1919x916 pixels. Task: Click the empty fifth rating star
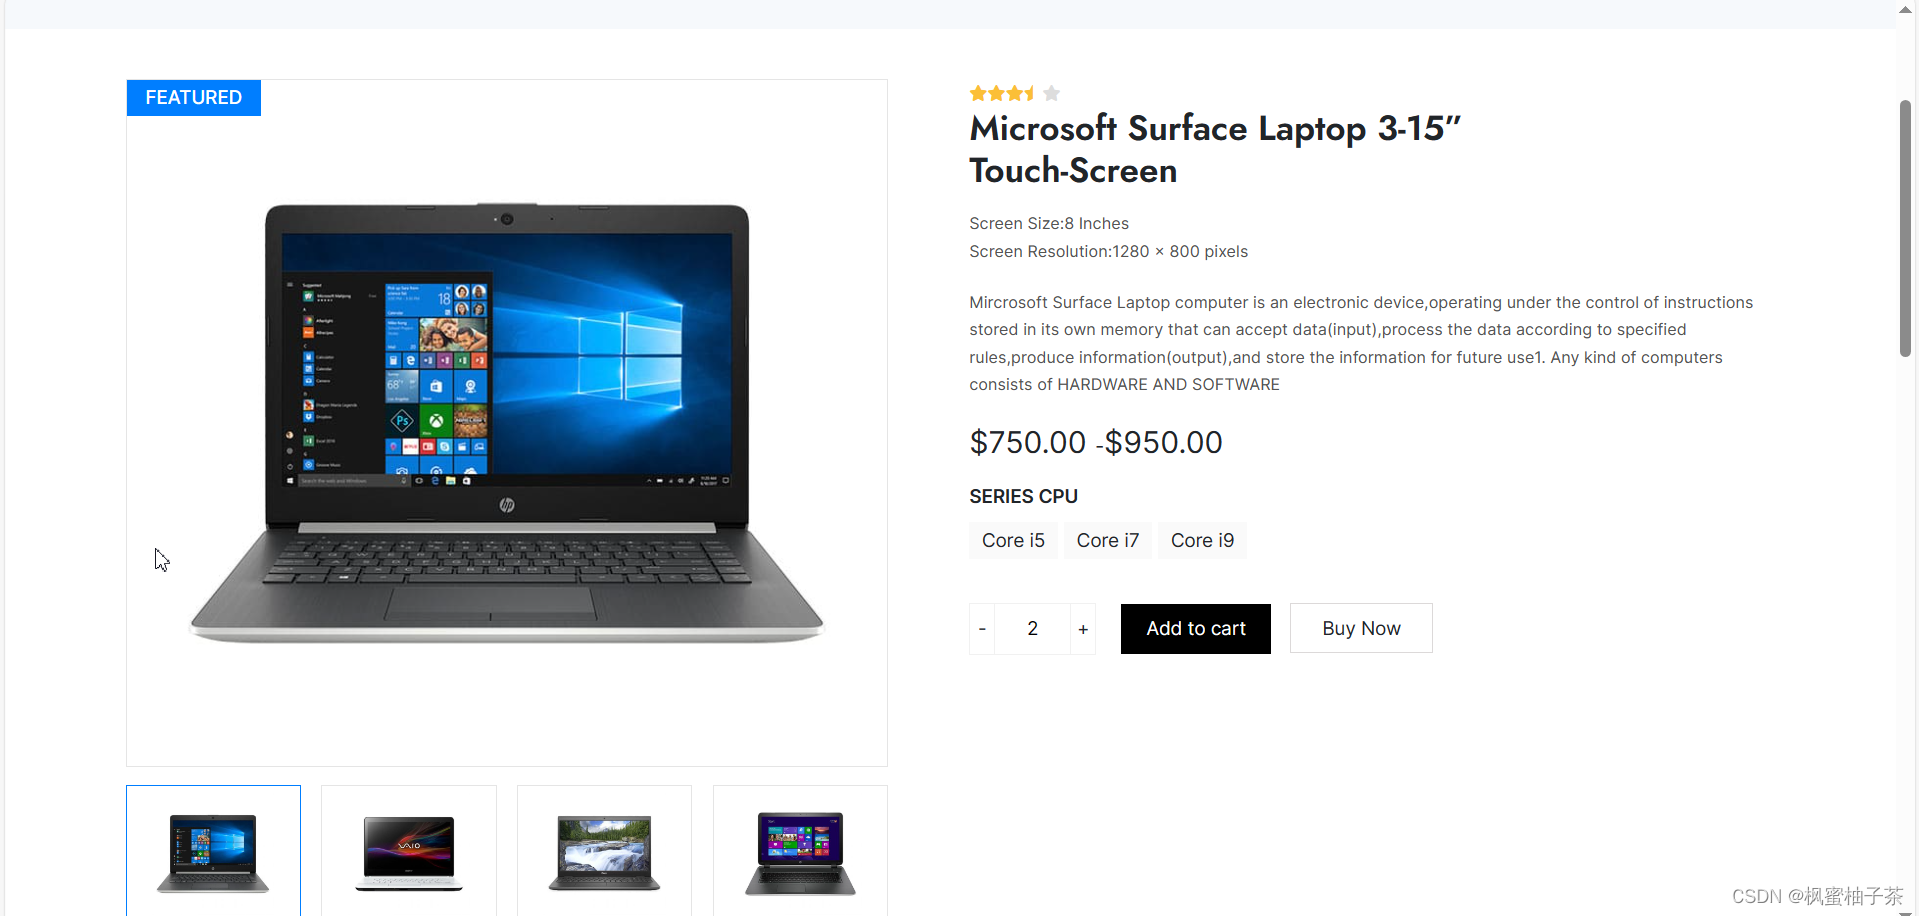1051,93
